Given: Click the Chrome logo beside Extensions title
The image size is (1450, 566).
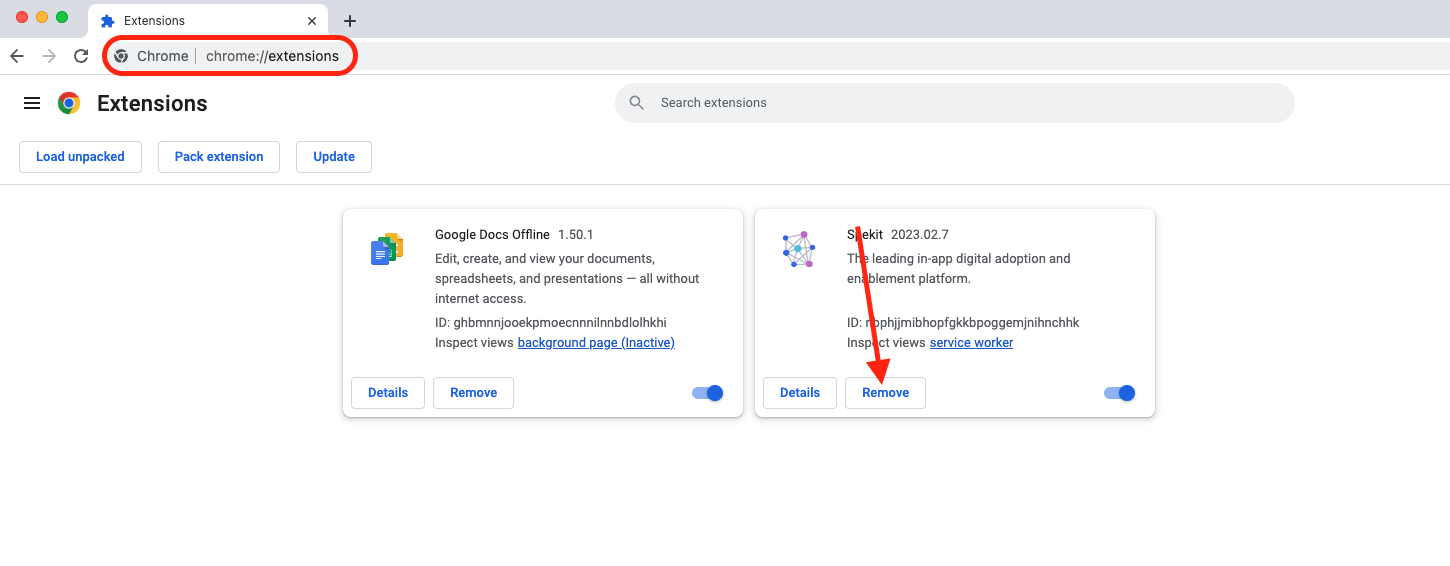Looking at the screenshot, I should click(x=69, y=103).
